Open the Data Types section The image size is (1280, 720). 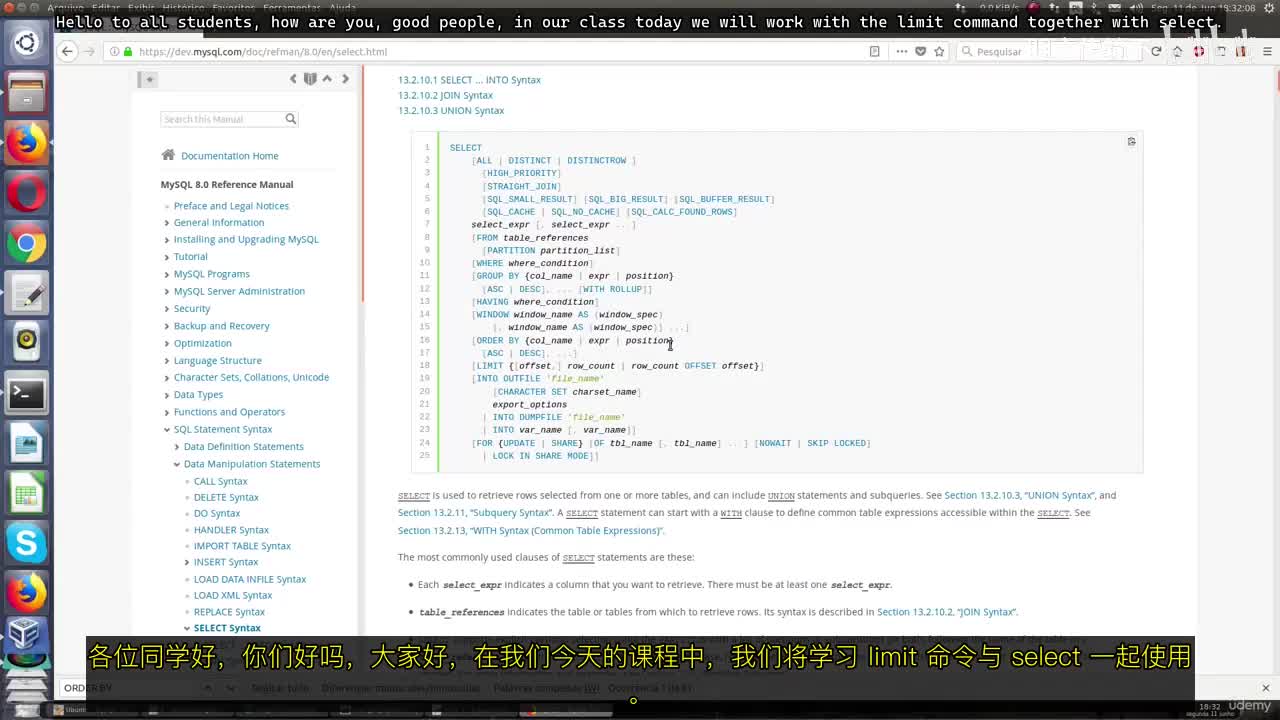point(198,395)
